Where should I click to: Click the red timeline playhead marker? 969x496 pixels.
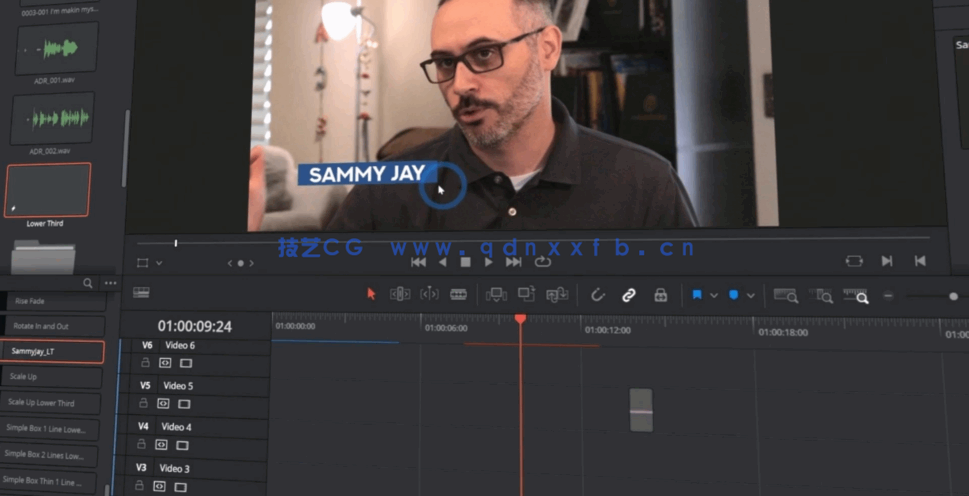pyautogui.click(x=520, y=319)
